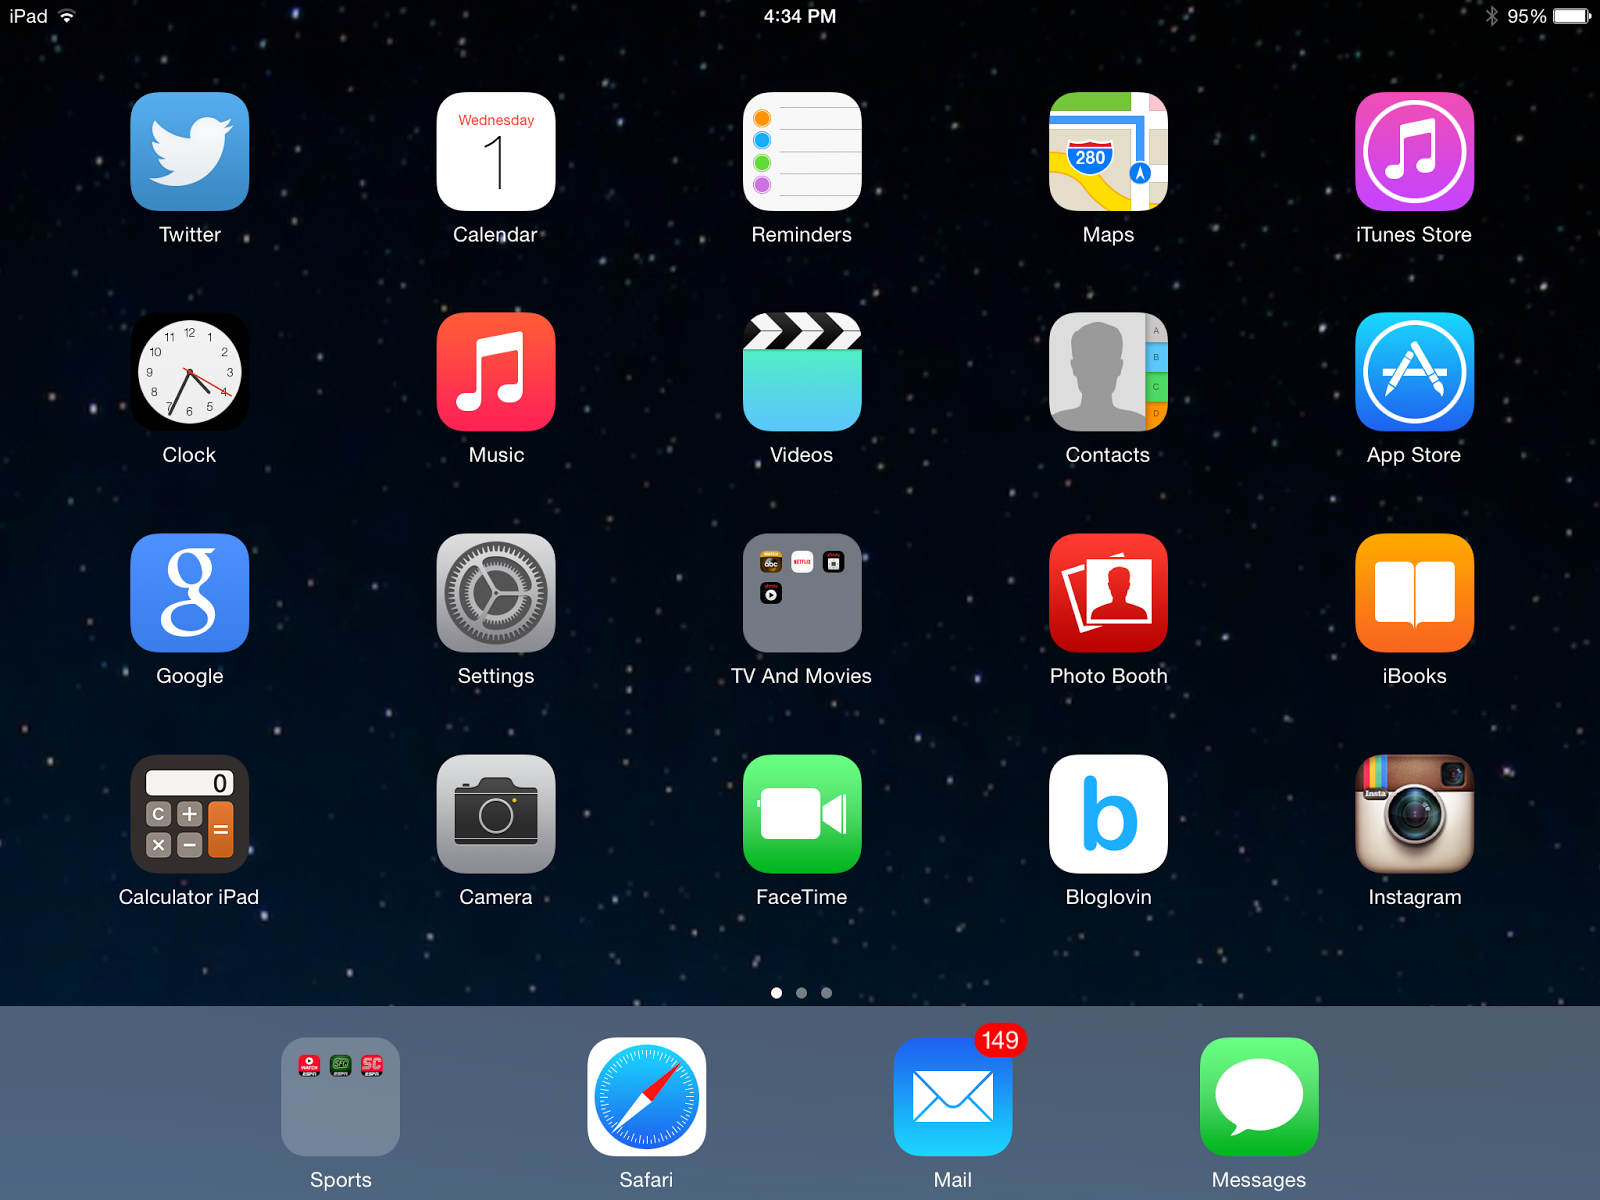This screenshot has height=1200, width=1600.
Task: Launch the Camera app
Action: coord(496,814)
